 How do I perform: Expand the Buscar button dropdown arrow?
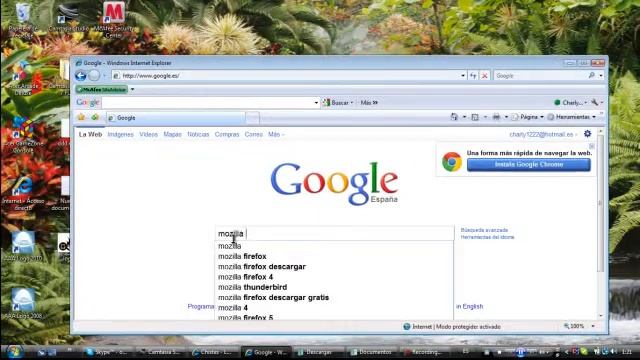click(352, 102)
